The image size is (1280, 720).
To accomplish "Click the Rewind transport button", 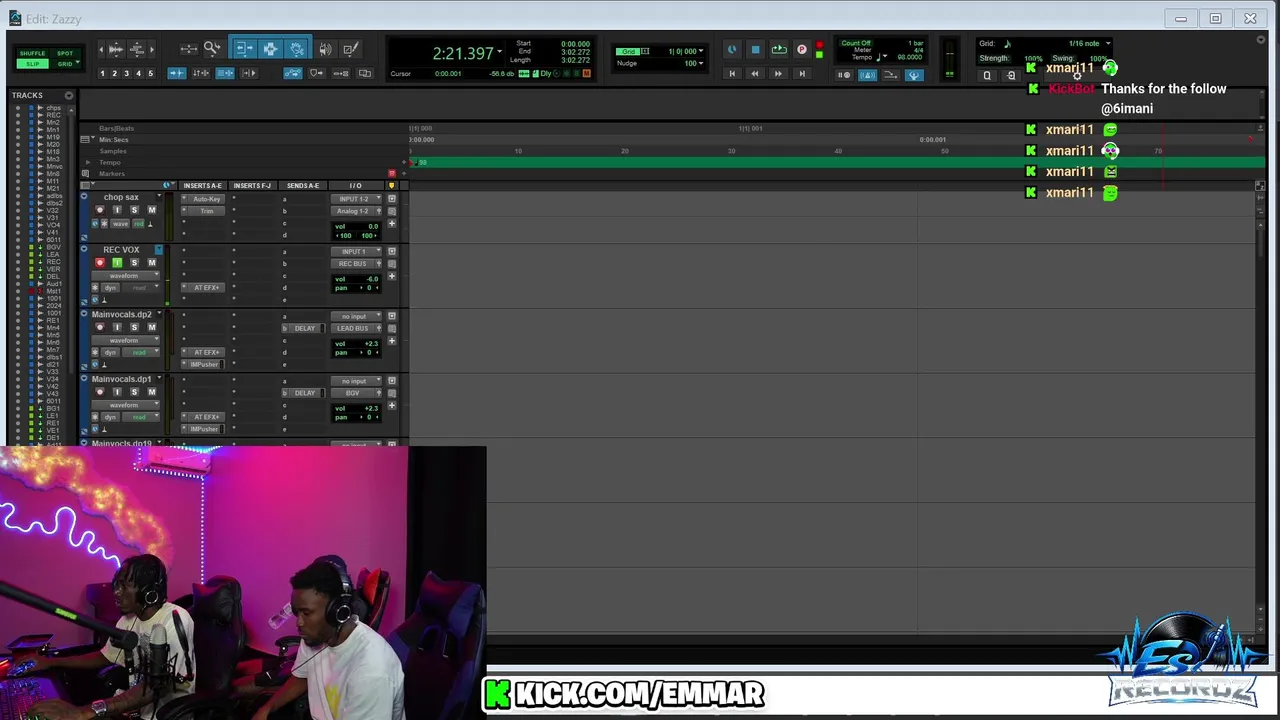I will click(755, 73).
